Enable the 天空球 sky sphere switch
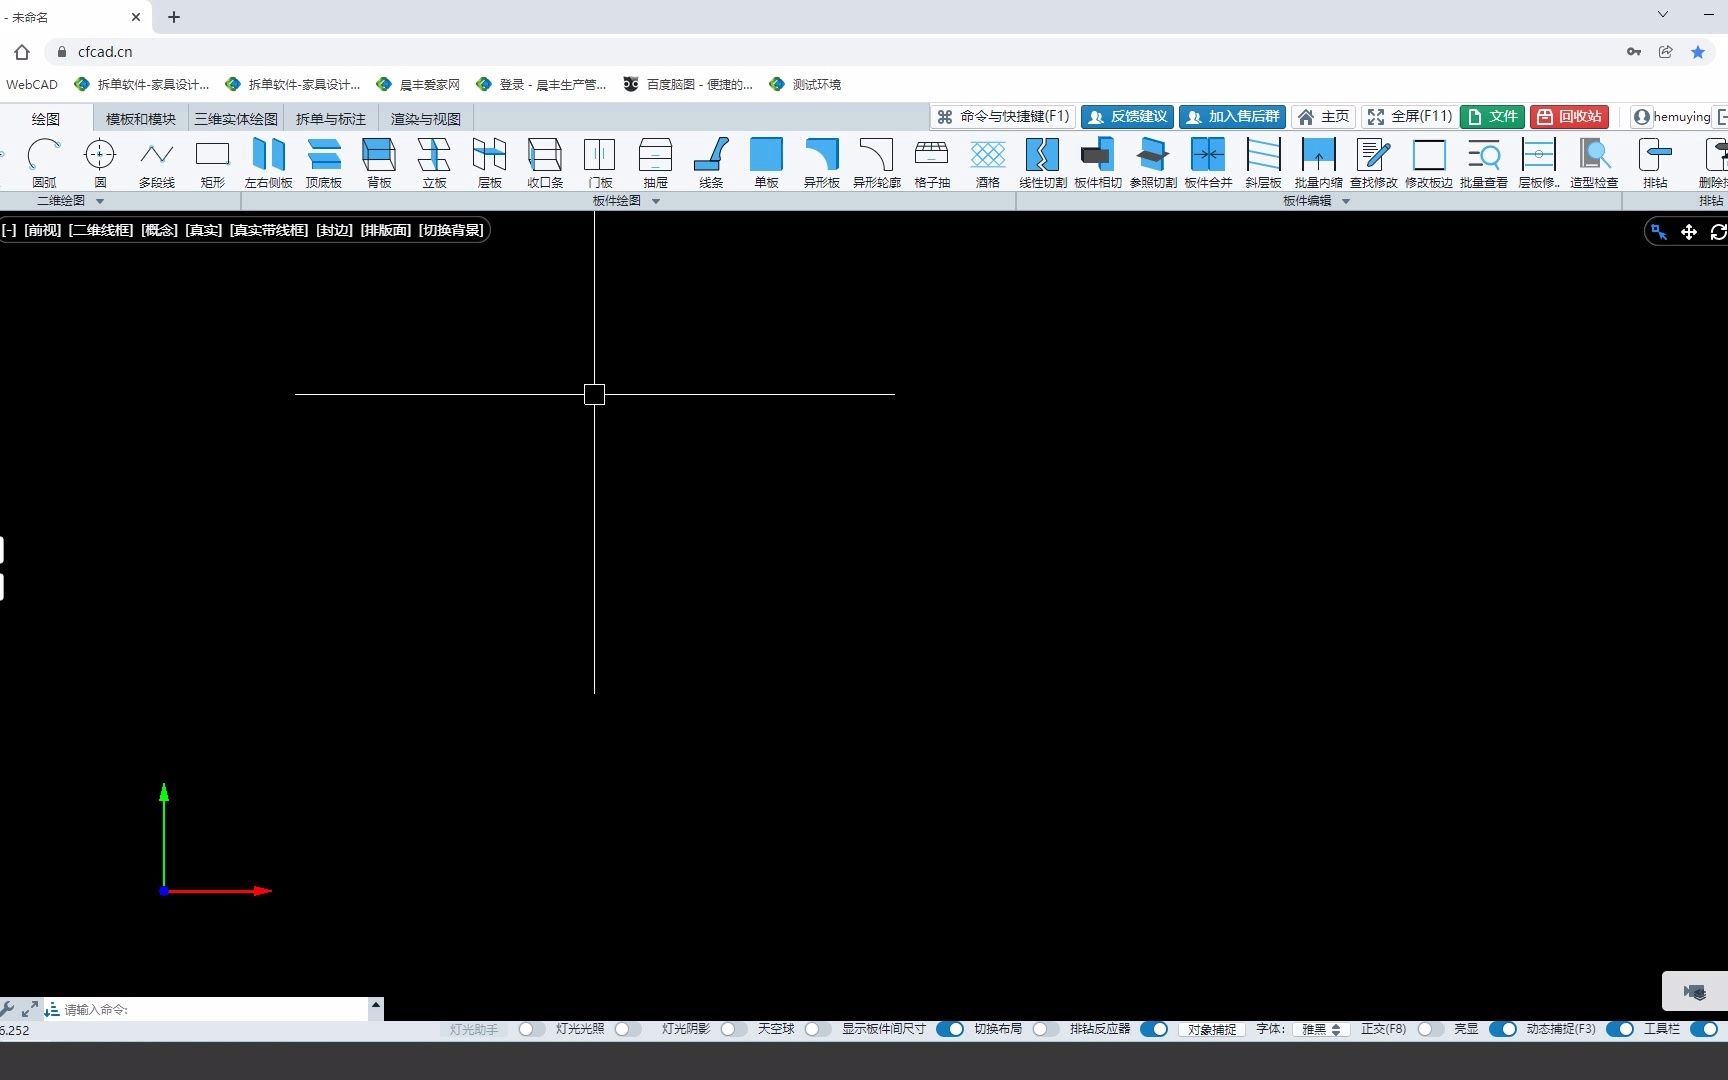Viewport: 1728px width, 1080px height. [818, 1029]
